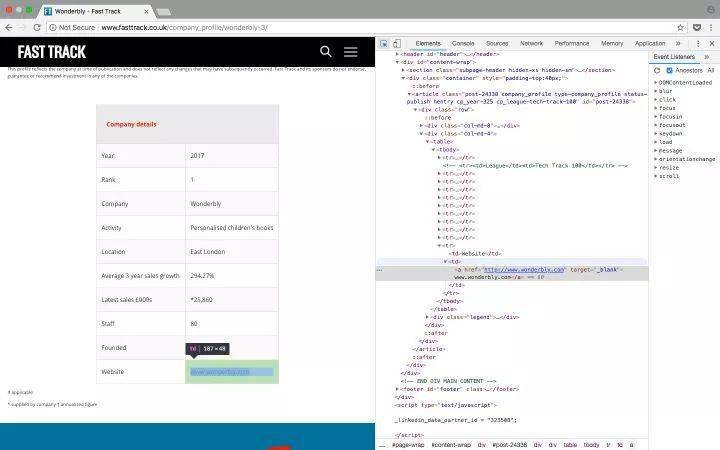Expand the click event listener
720x450 pixels.
tap(656, 100)
